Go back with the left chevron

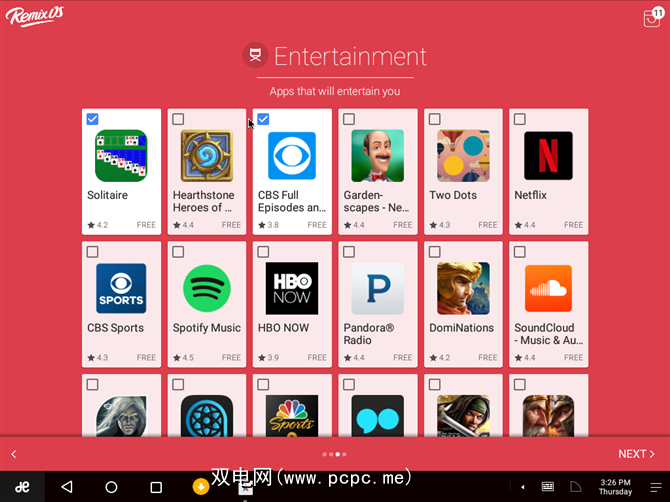[x=14, y=454]
